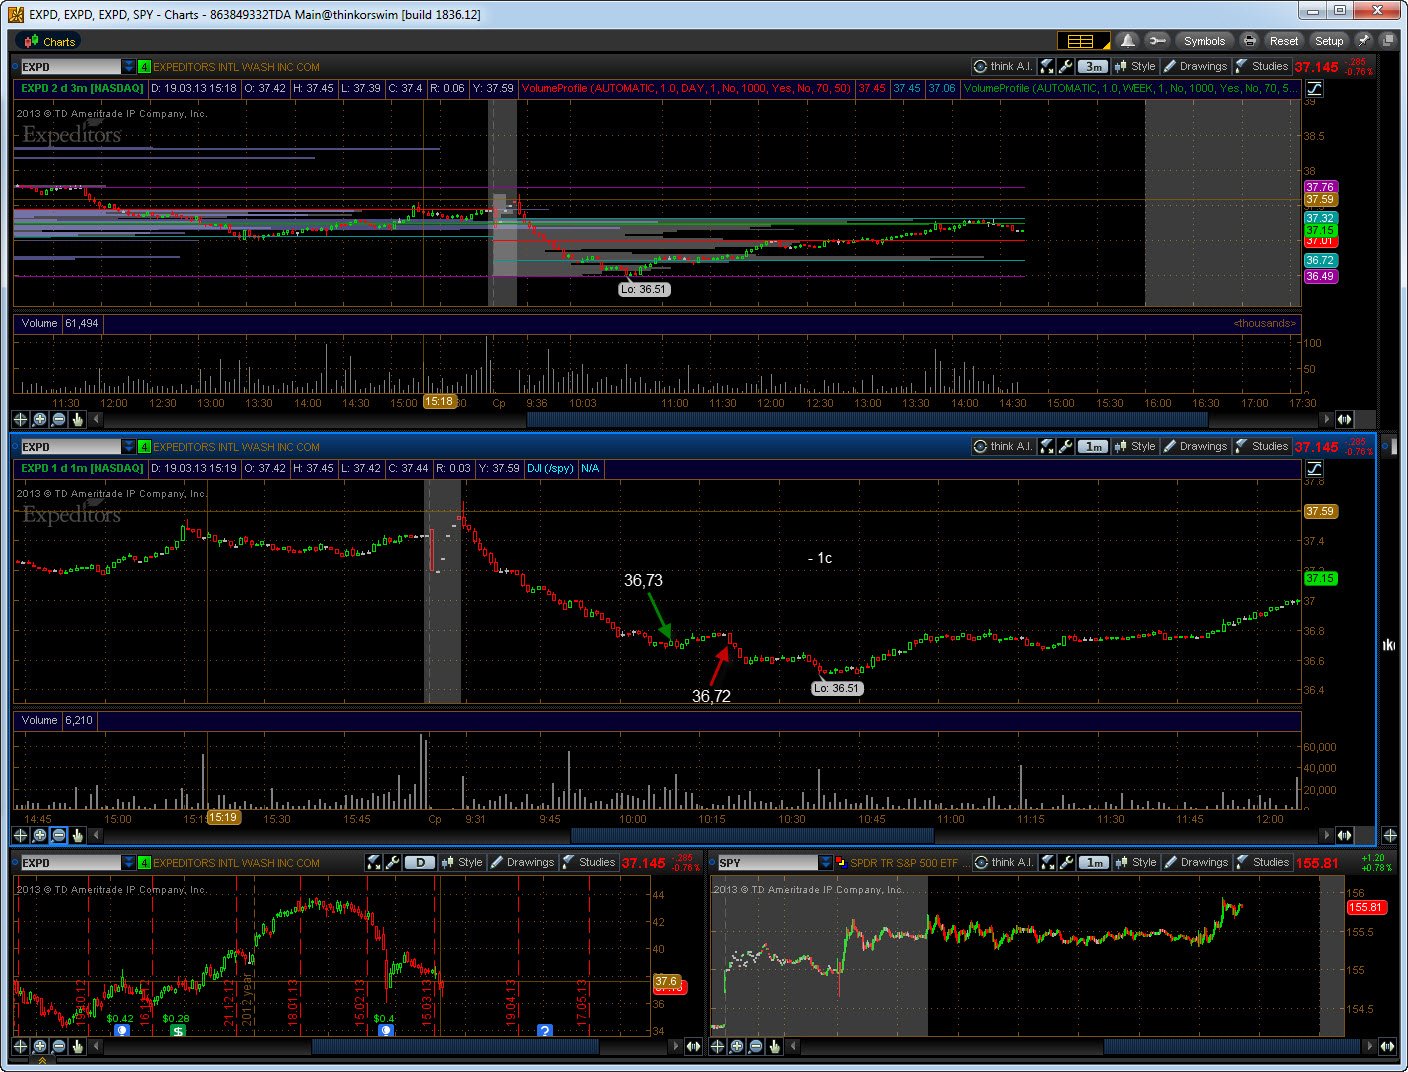Open Studies menu in top EXPD chart
Viewport: 1408px width, 1072px height.
(1262, 66)
